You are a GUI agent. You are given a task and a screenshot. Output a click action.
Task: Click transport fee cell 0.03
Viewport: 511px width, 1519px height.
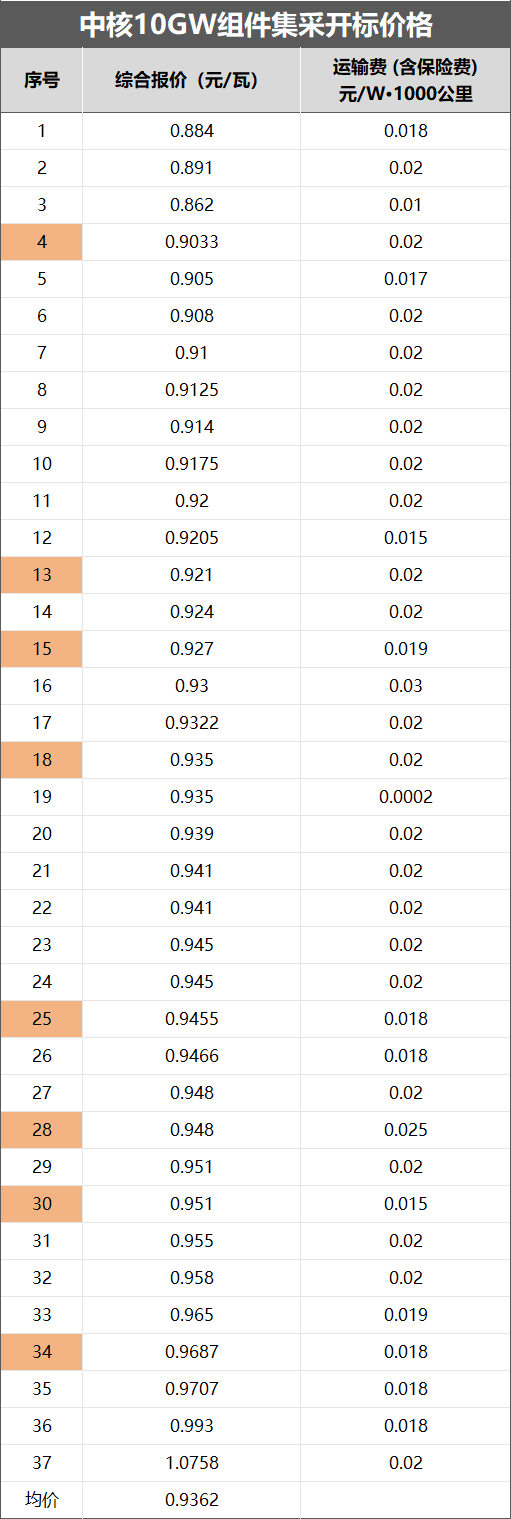pyautogui.click(x=405, y=686)
